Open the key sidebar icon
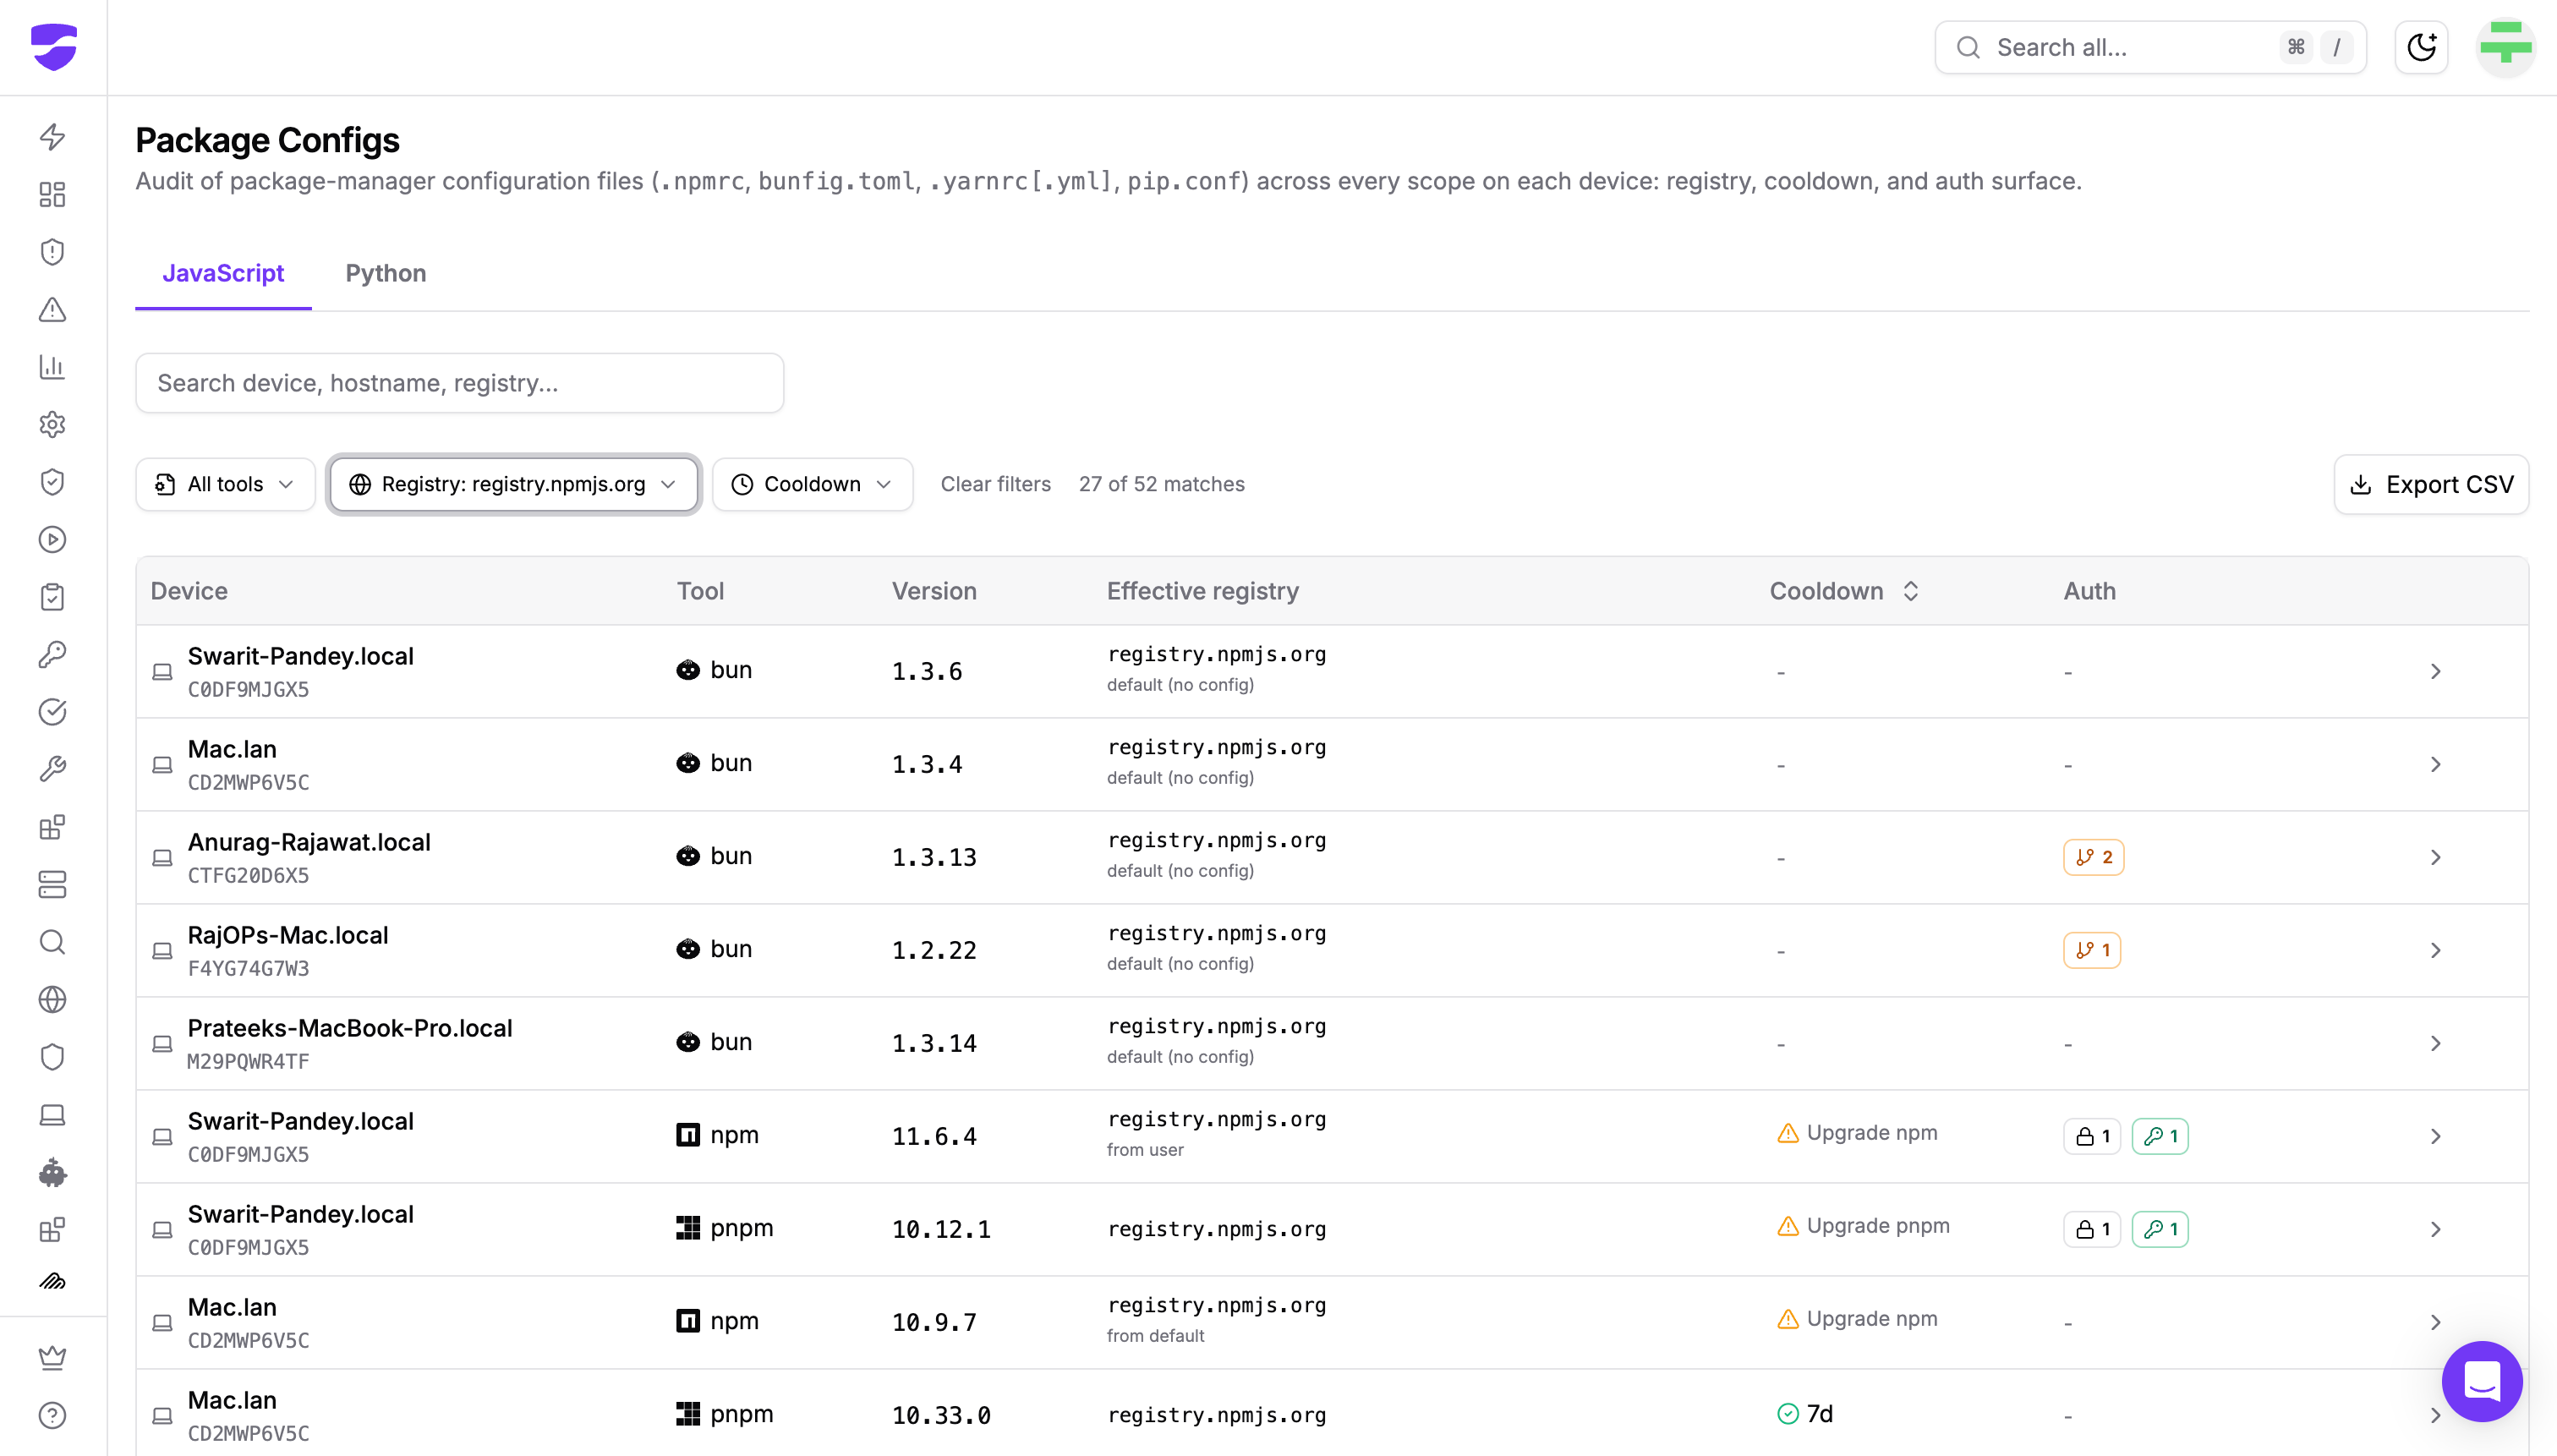 [53, 654]
